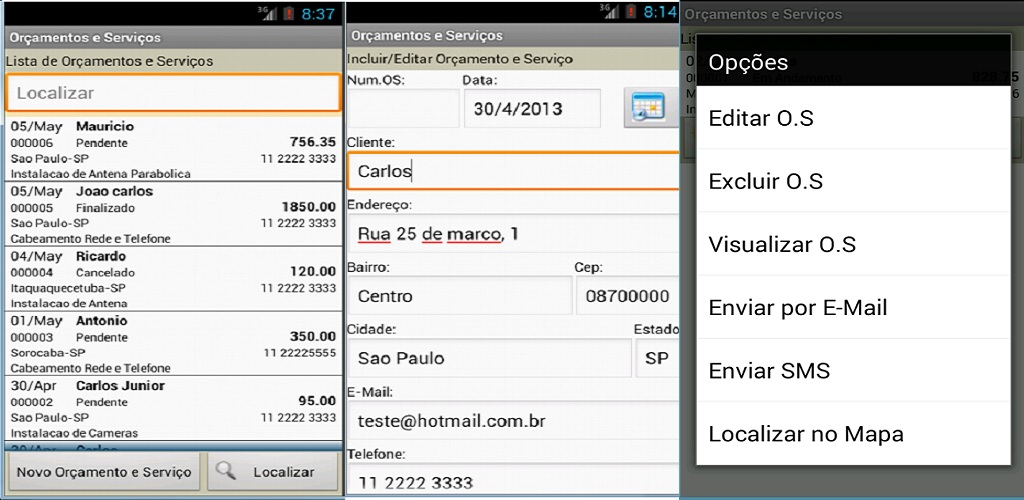Open the calendar date picker icon
This screenshot has width=1024, height=500.
pos(648,108)
